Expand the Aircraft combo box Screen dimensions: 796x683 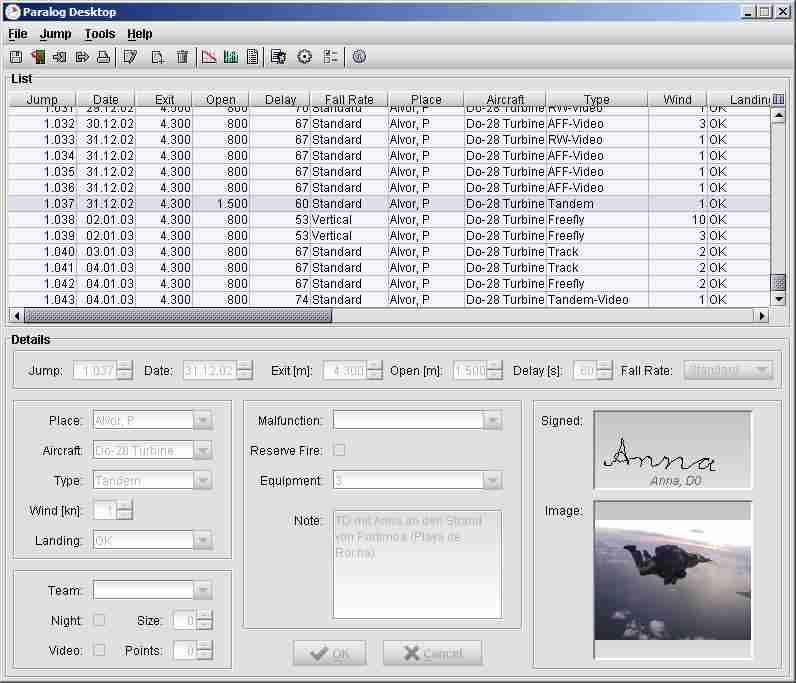tap(202, 451)
